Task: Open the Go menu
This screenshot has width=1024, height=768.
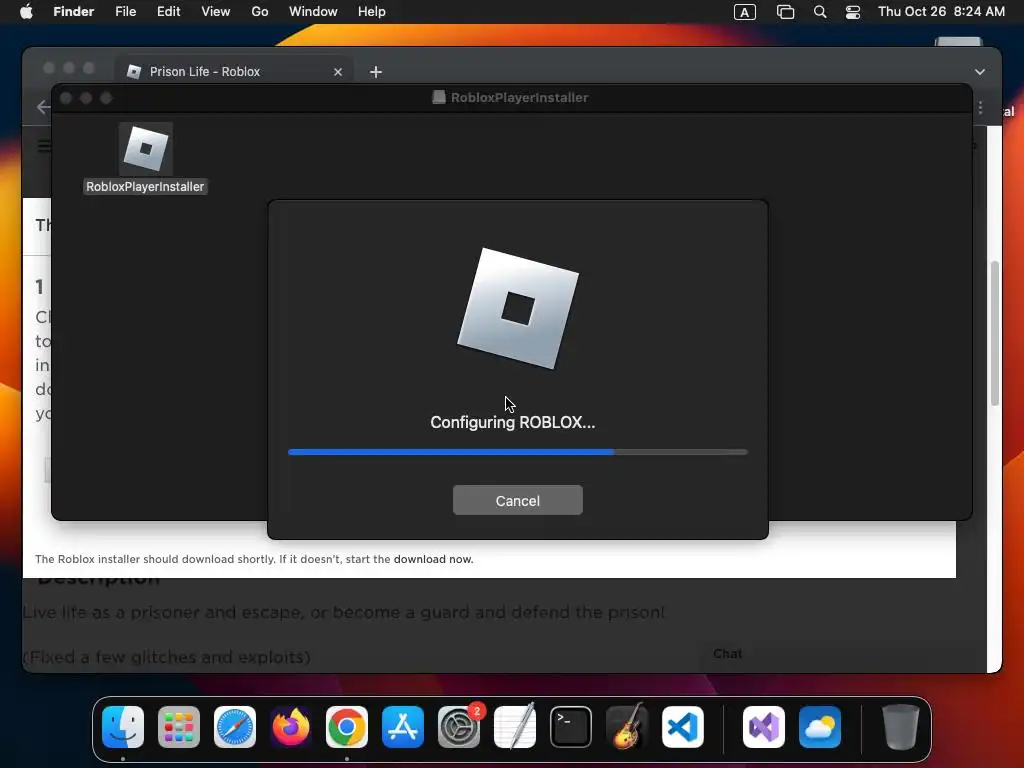Action: pos(260,12)
